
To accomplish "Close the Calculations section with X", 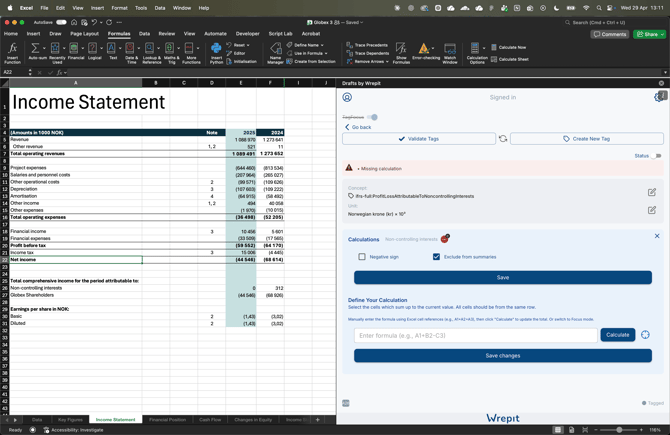I will click(x=657, y=236).
